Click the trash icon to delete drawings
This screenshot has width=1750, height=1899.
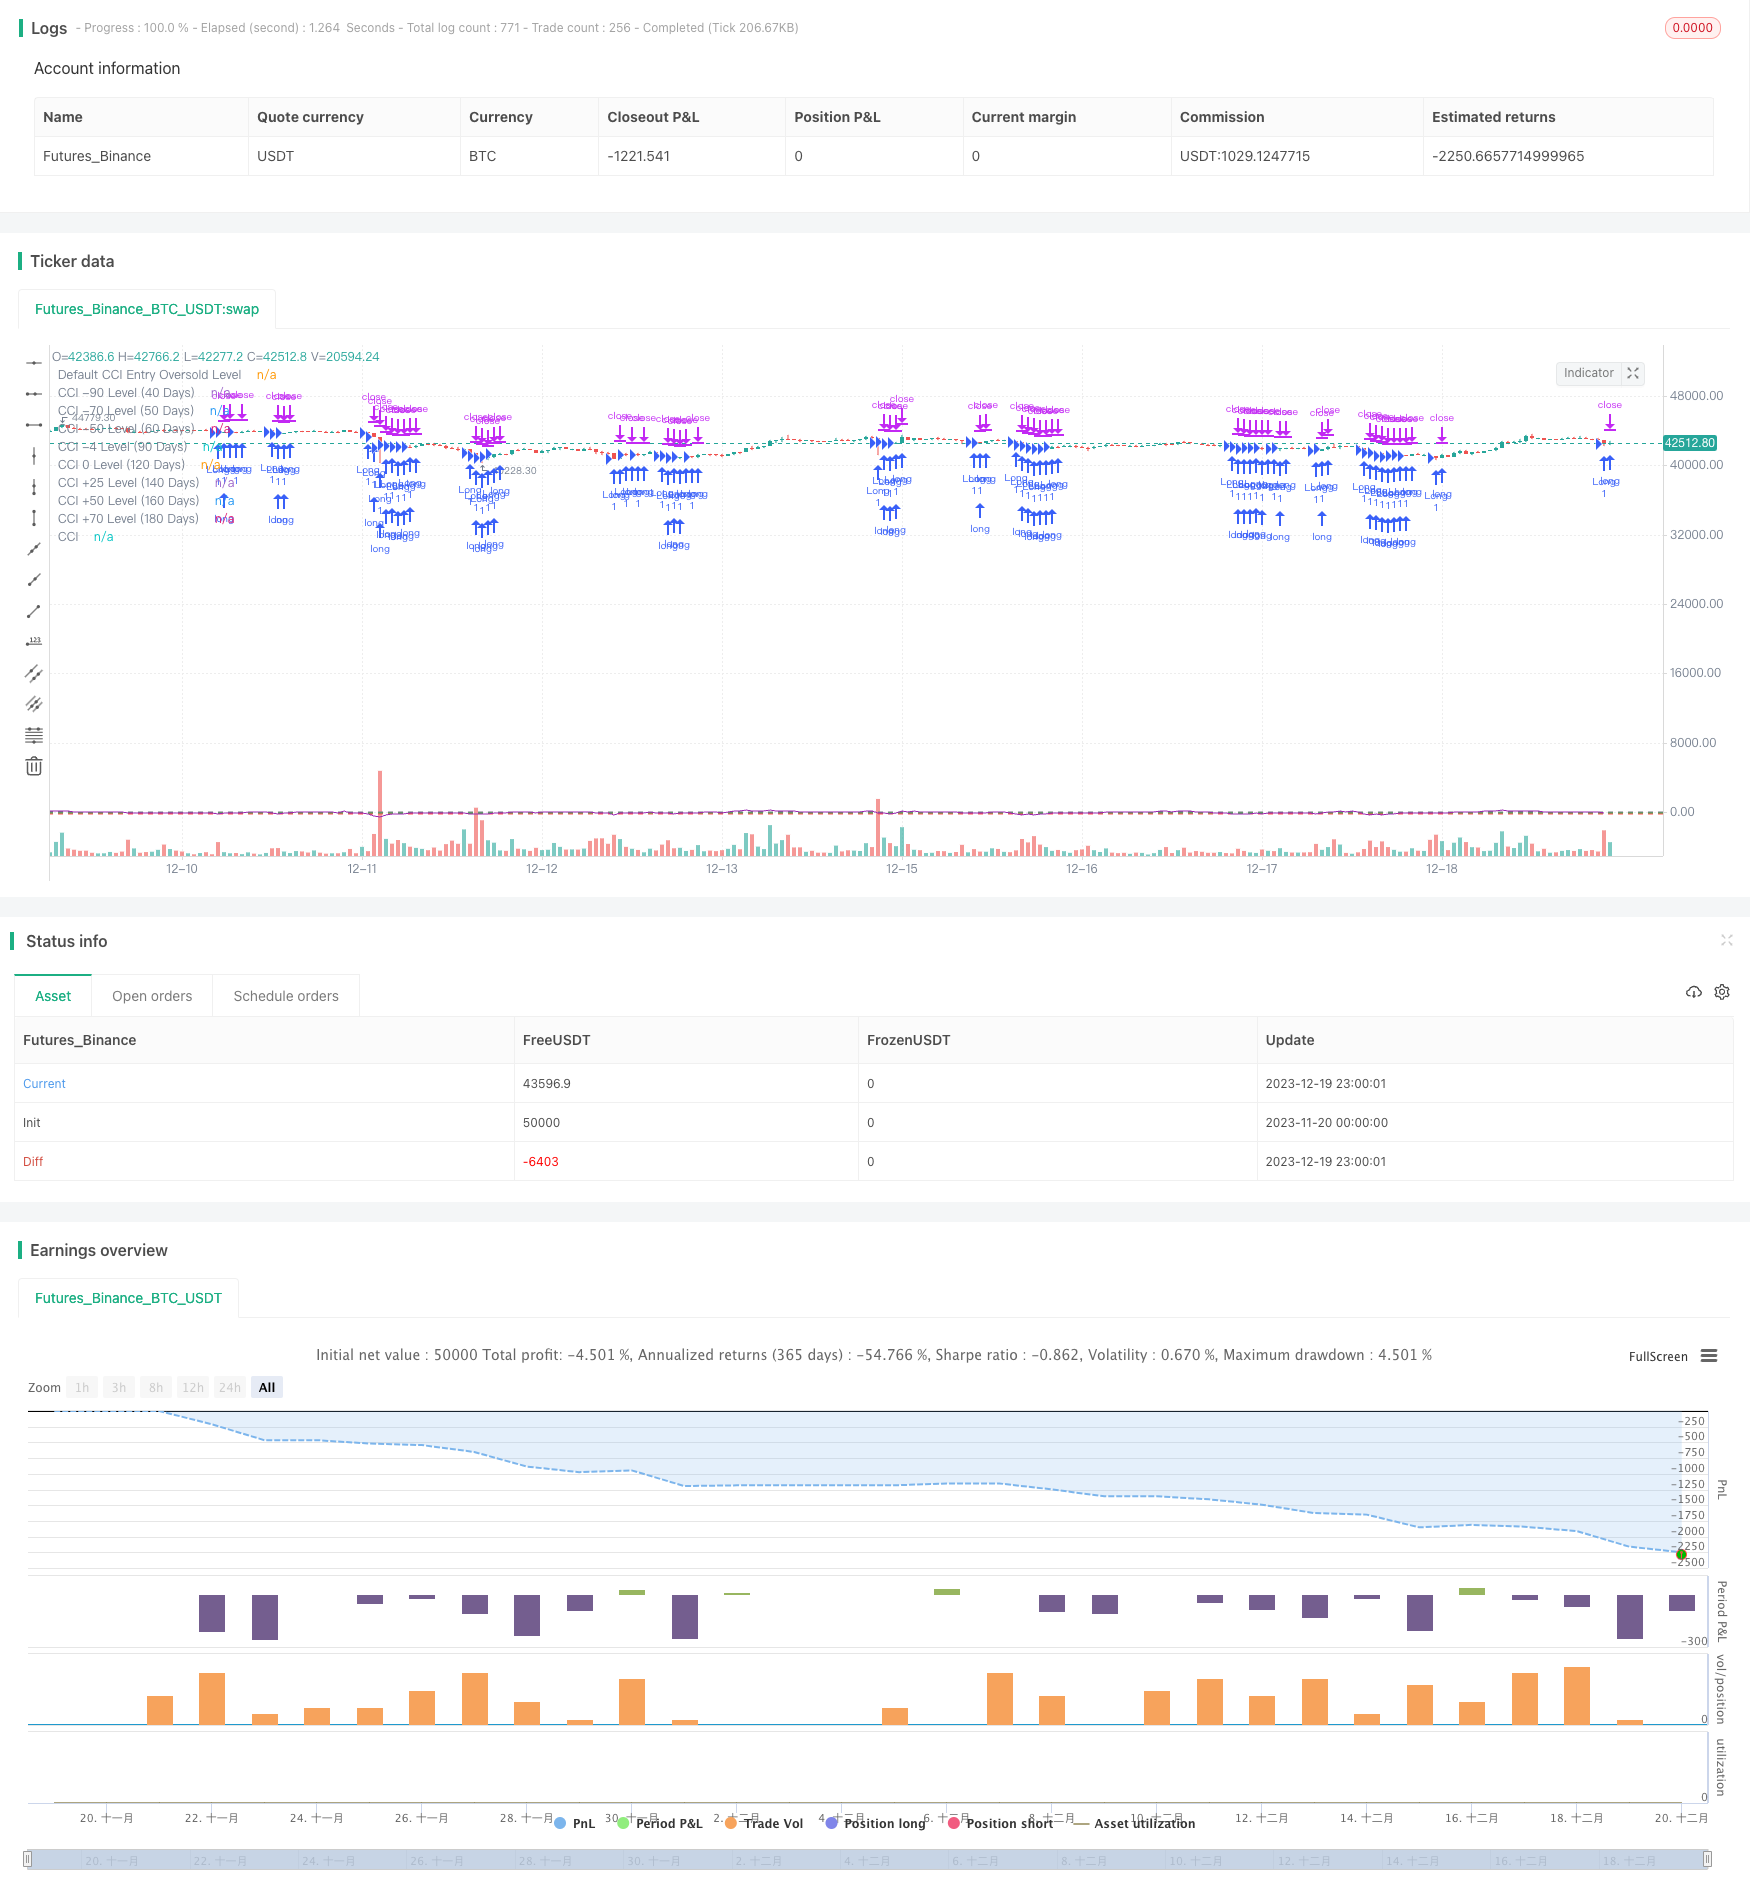click(x=34, y=767)
